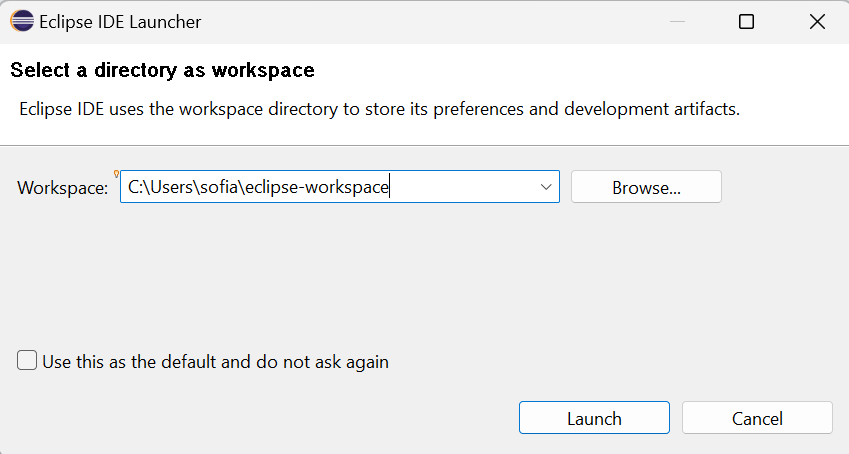Place cursor on 'sofia' in the workspace path
Screen dimensions: 849x454
point(219,187)
